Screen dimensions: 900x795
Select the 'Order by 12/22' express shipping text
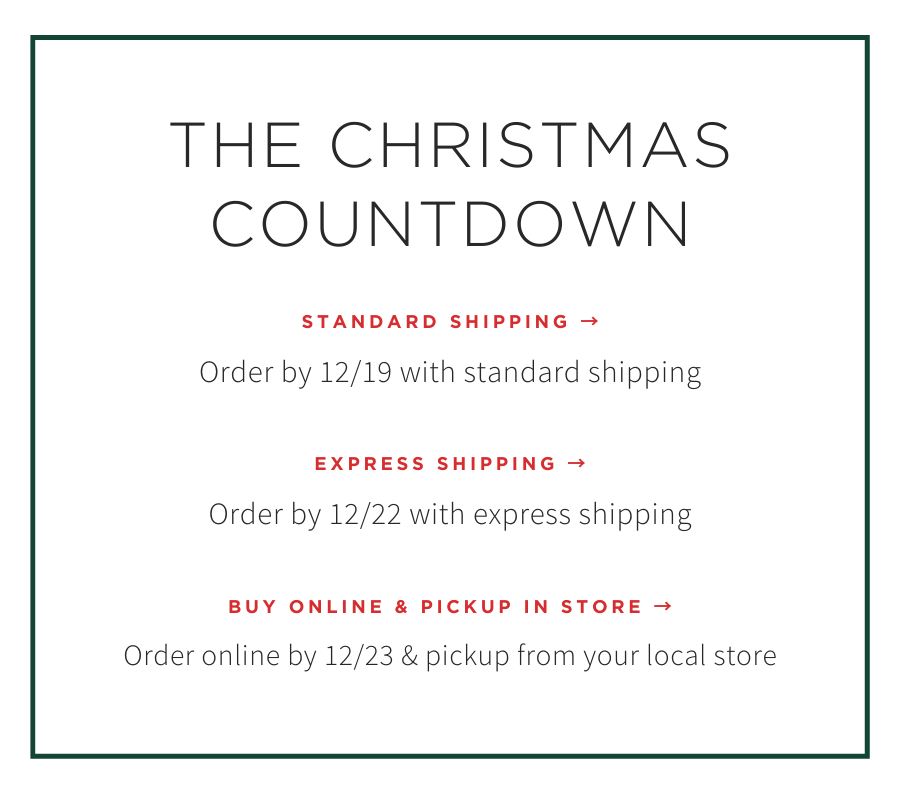pos(450,515)
